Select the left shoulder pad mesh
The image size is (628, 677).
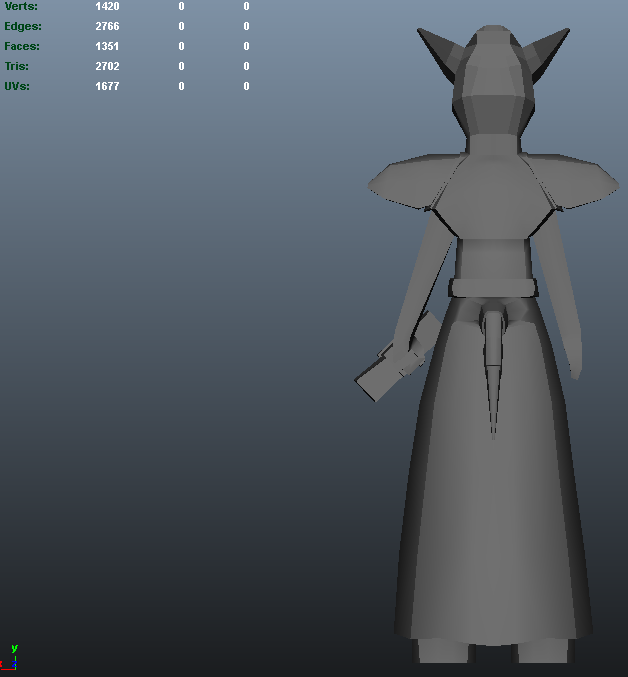point(410,181)
